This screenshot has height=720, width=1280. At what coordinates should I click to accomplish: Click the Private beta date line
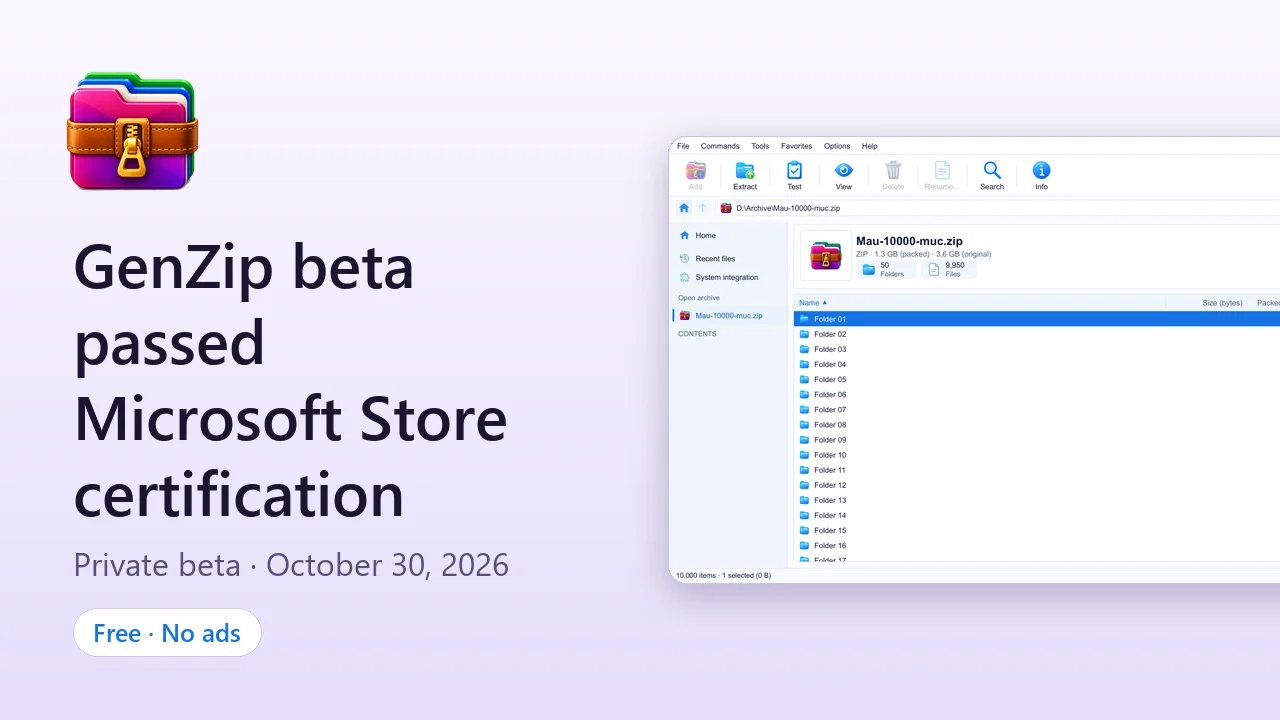pyautogui.click(x=291, y=565)
